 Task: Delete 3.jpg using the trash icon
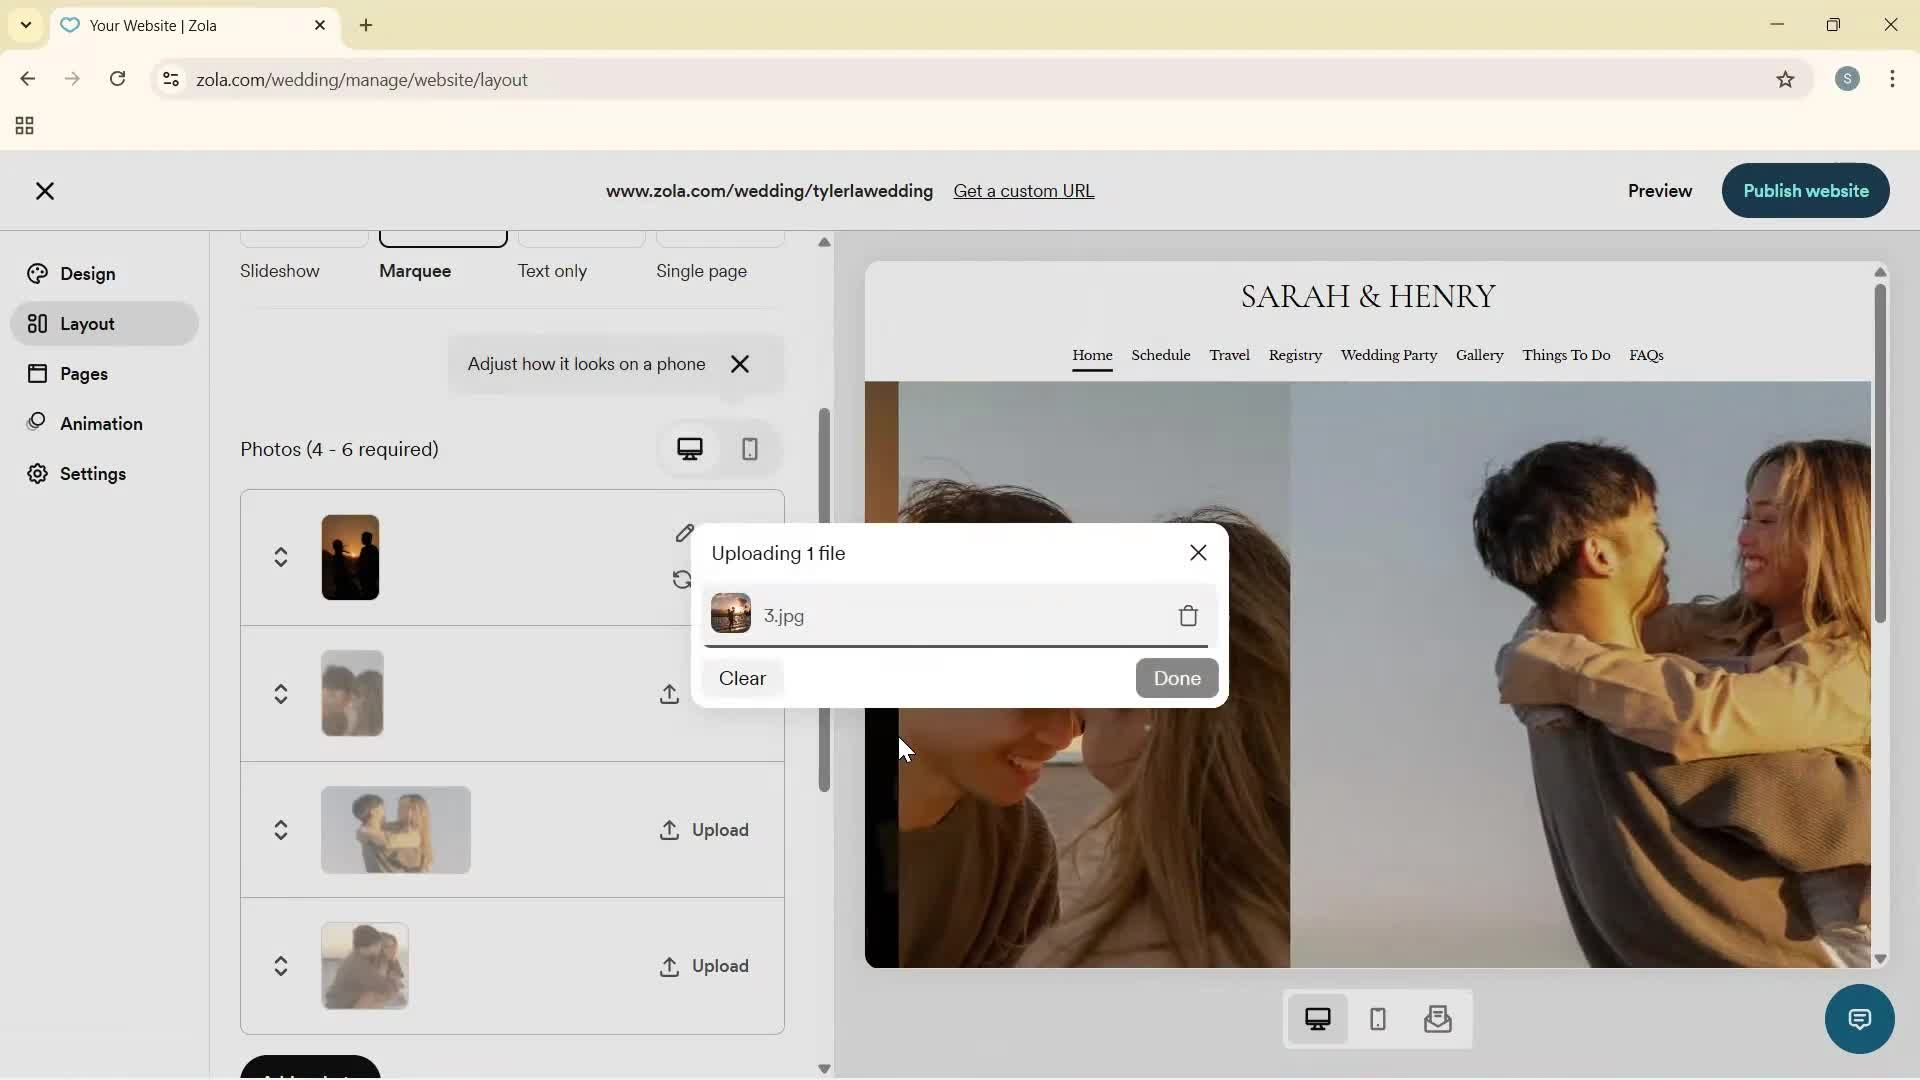[x=1187, y=615]
